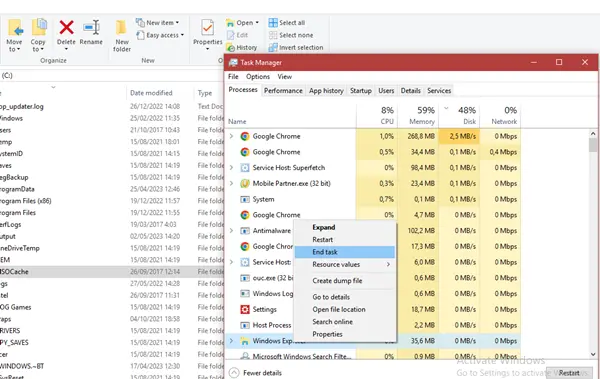Choose Go to details in context menu
The image size is (600, 379).
tap(345, 297)
